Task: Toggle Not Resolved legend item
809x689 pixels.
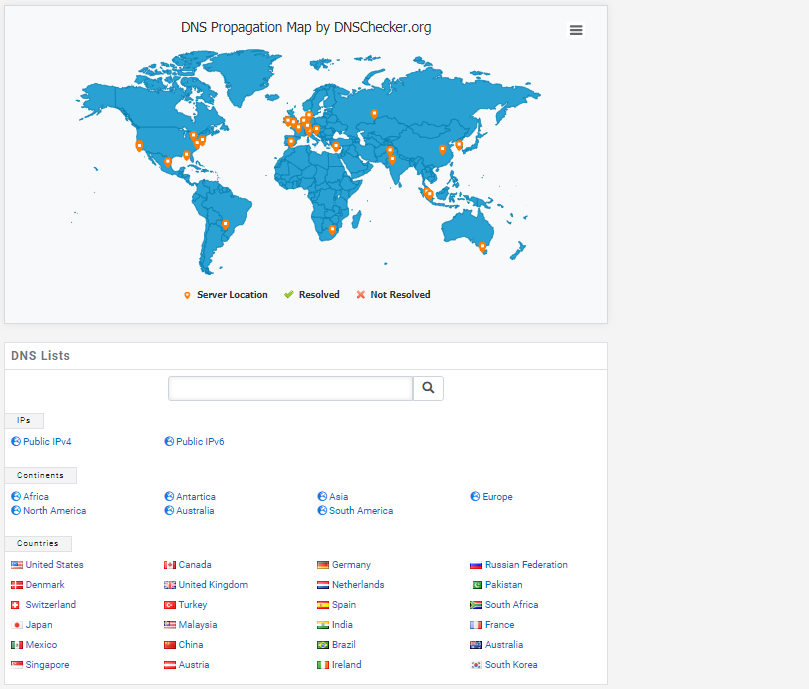Action: (393, 295)
